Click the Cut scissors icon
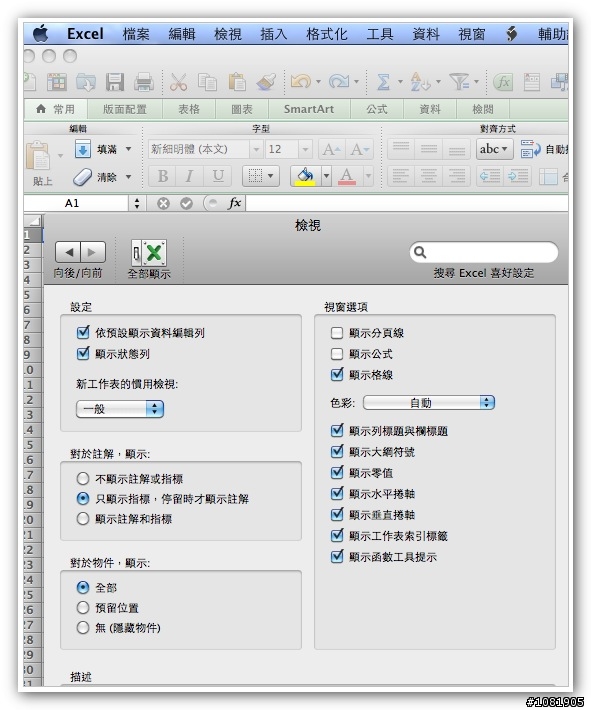591x710 pixels. (178, 82)
